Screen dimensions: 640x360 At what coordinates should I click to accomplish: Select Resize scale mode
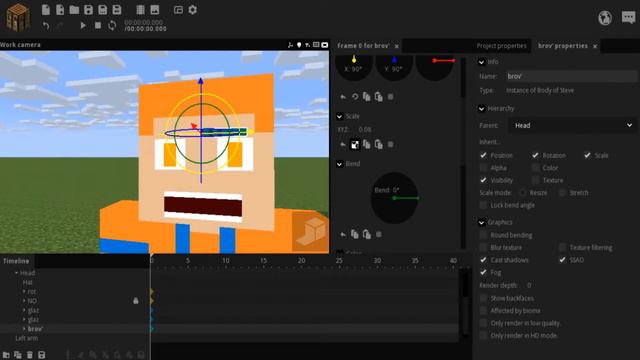[522, 192]
